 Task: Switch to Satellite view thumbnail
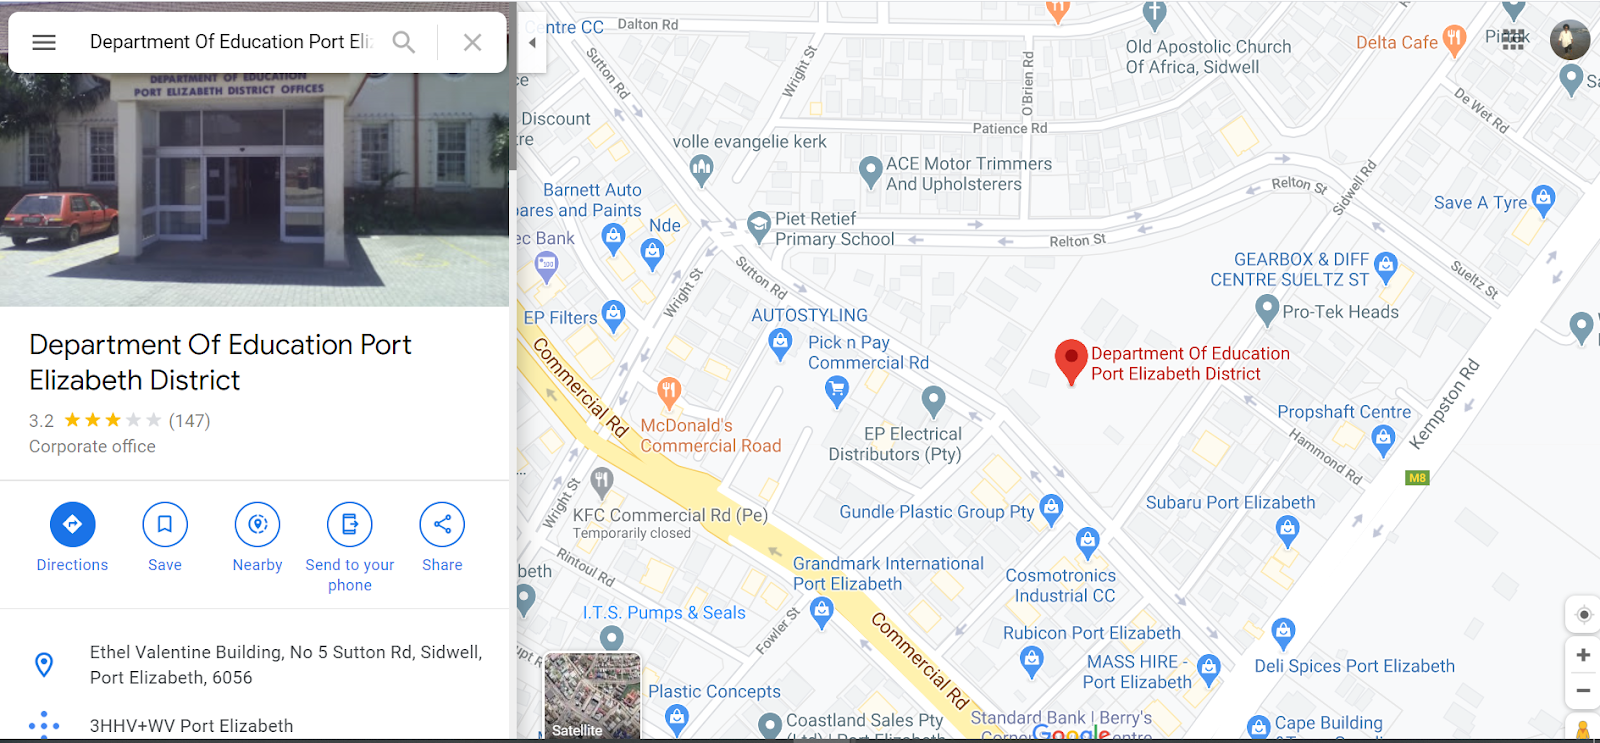592,697
